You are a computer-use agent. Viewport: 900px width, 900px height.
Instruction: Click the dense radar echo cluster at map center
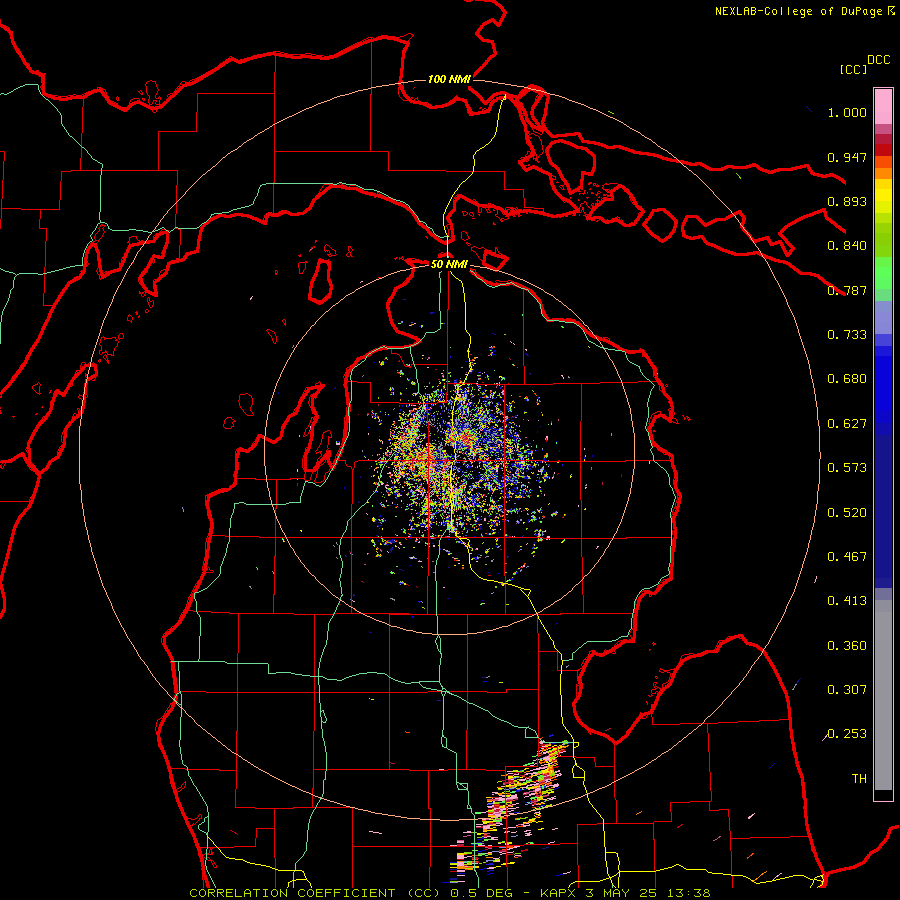click(459, 459)
